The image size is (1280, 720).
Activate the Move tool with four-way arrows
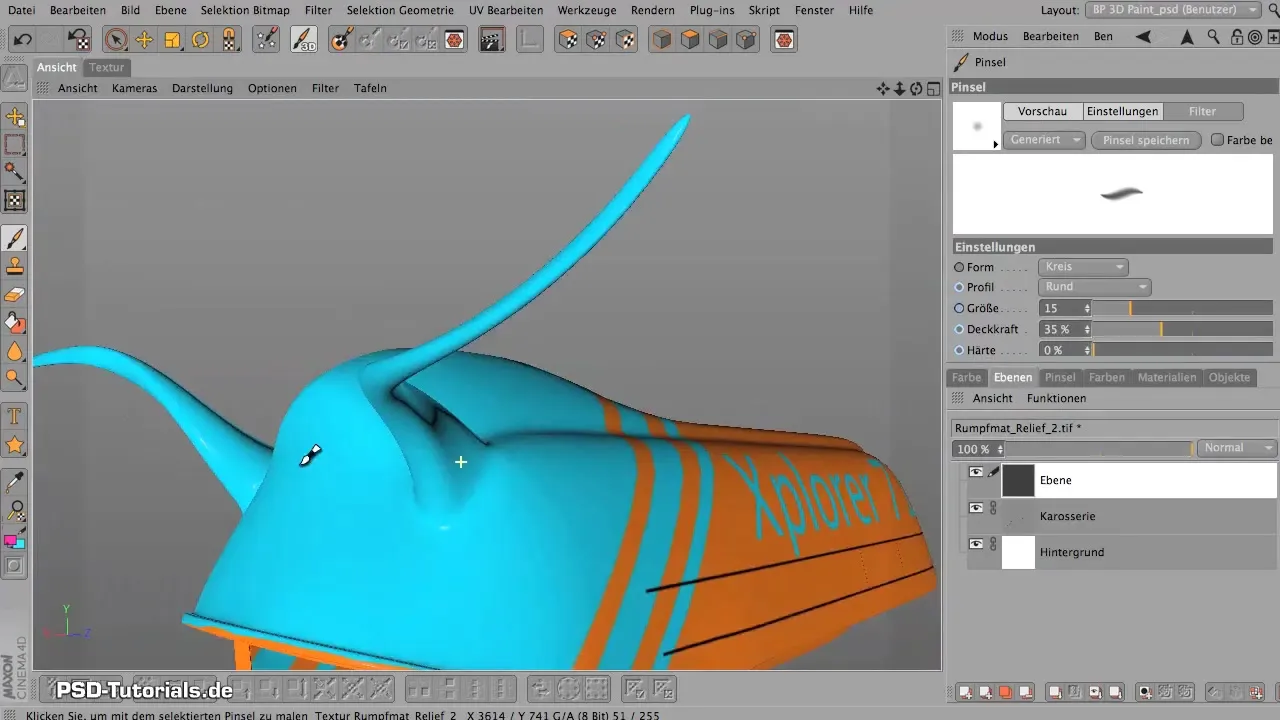click(x=144, y=40)
